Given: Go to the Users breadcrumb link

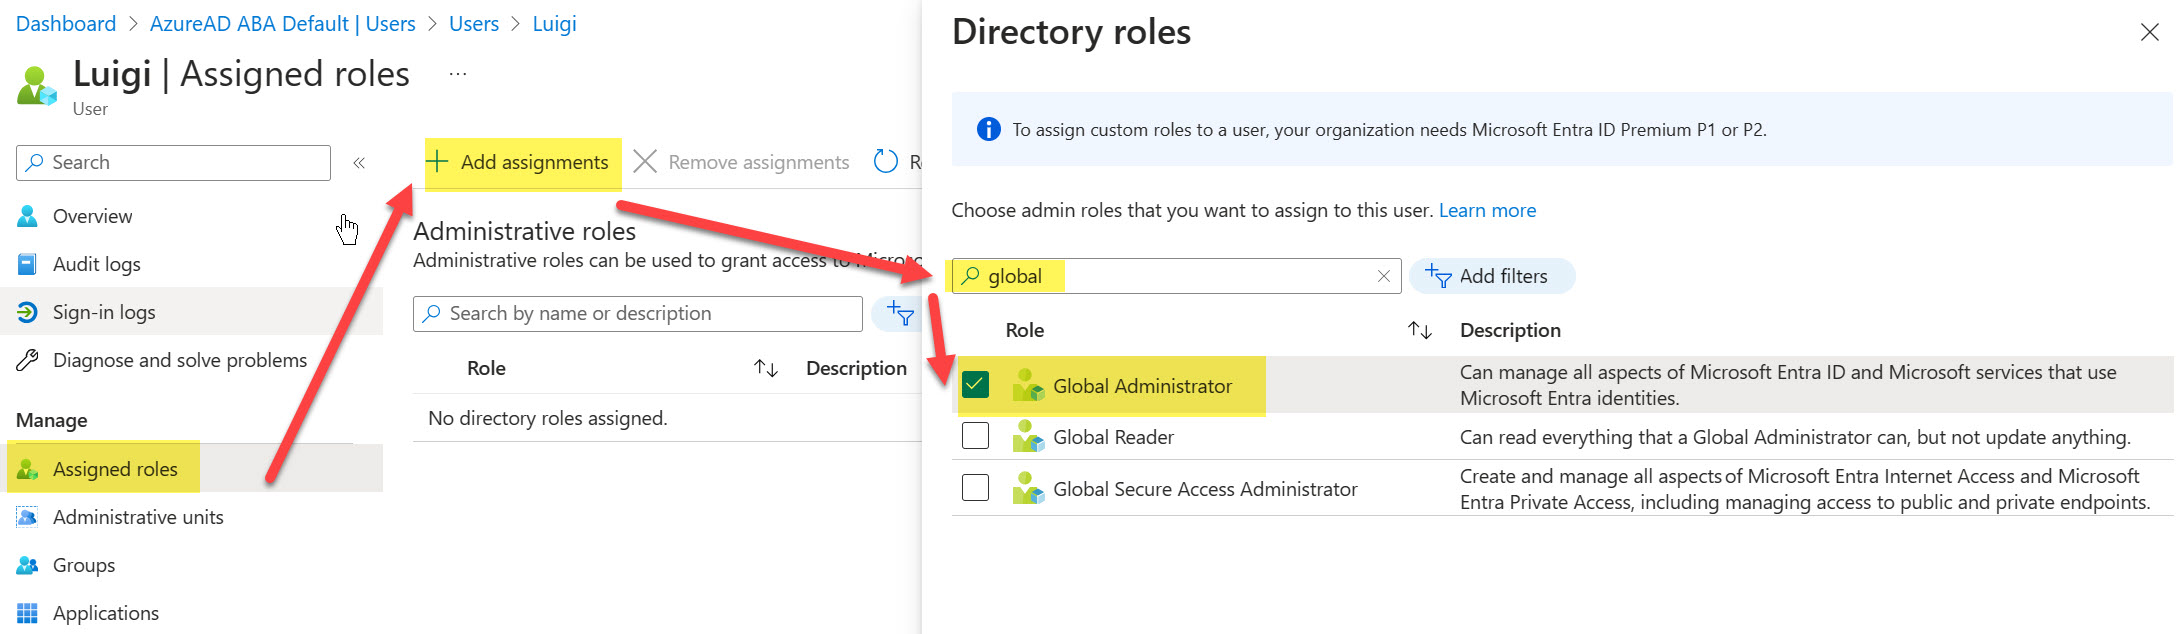Looking at the screenshot, I should [474, 24].
